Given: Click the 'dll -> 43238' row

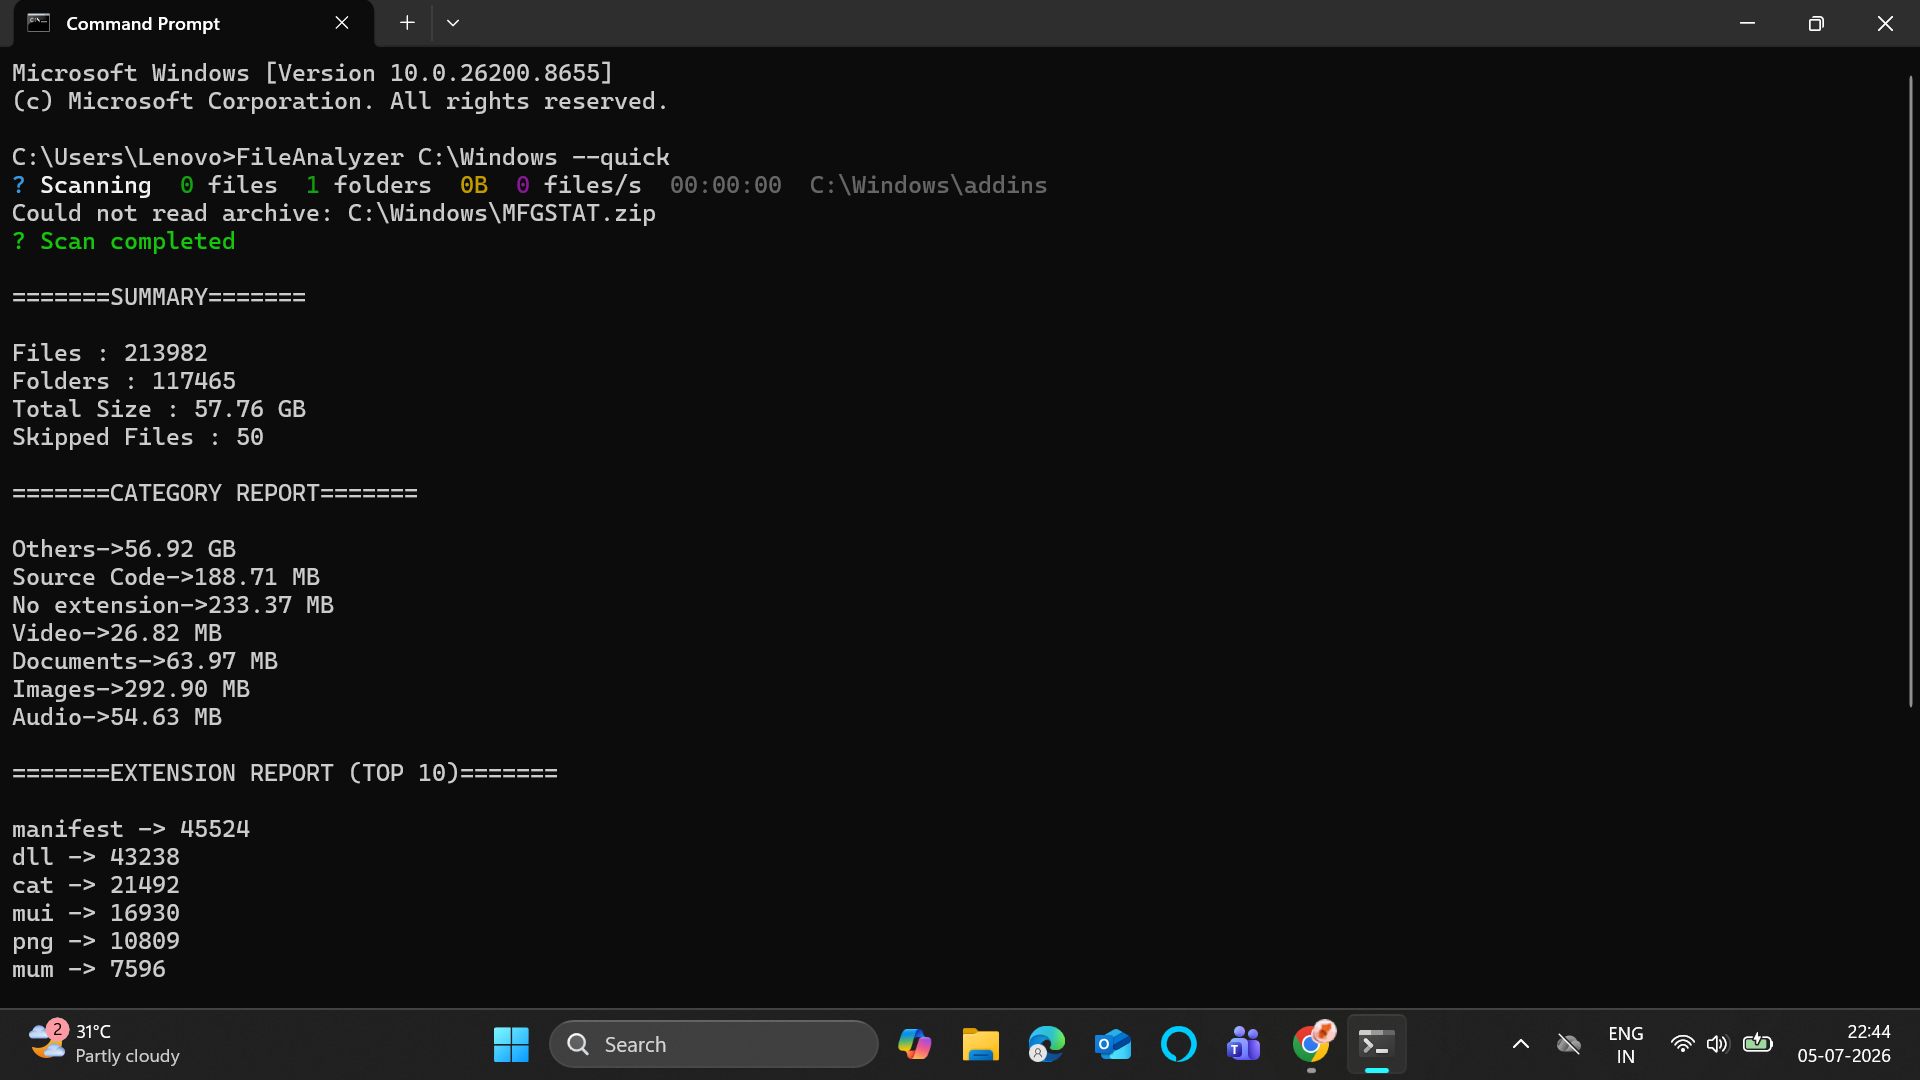Looking at the screenshot, I should coord(96,857).
